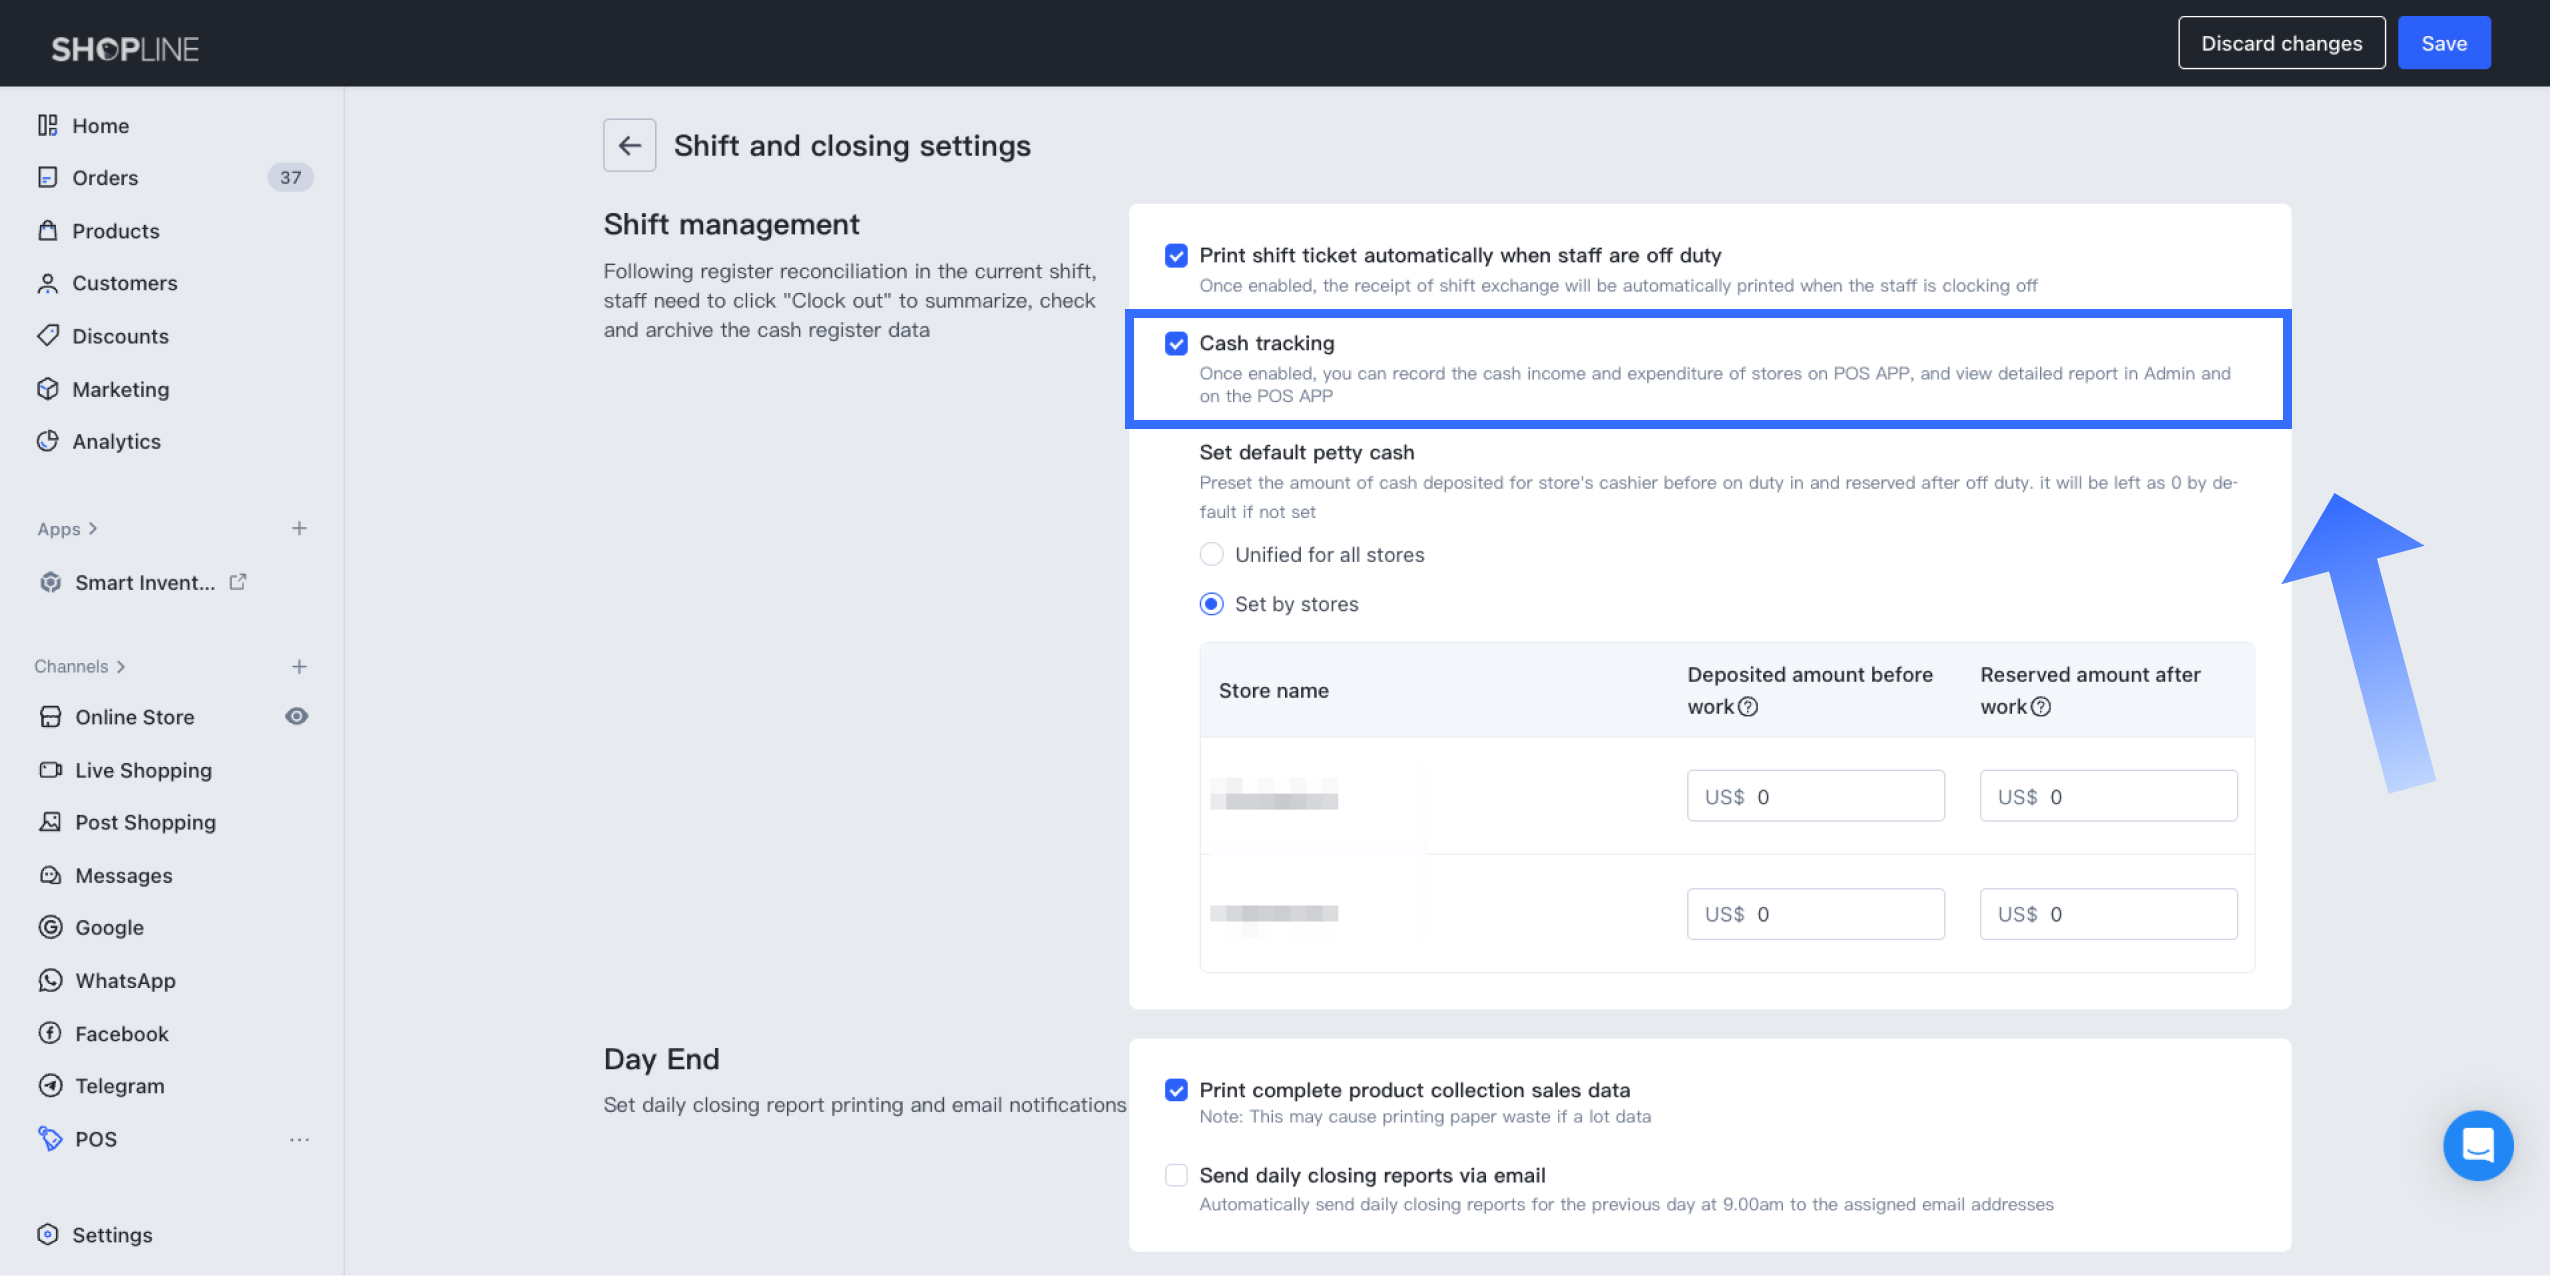This screenshot has height=1276, width=2550.
Task: Go to Settings in sidebar
Action: click(112, 1235)
